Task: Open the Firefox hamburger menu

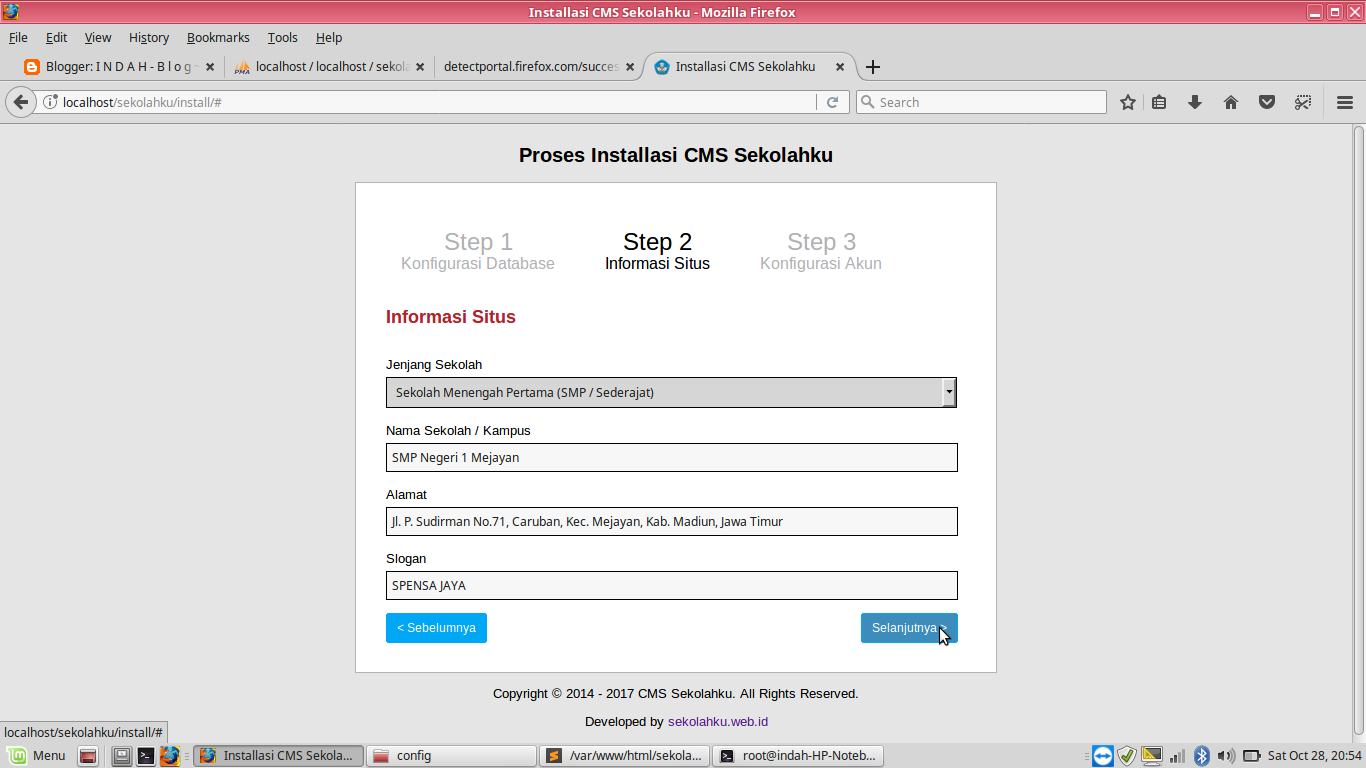Action: (x=1344, y=101)
